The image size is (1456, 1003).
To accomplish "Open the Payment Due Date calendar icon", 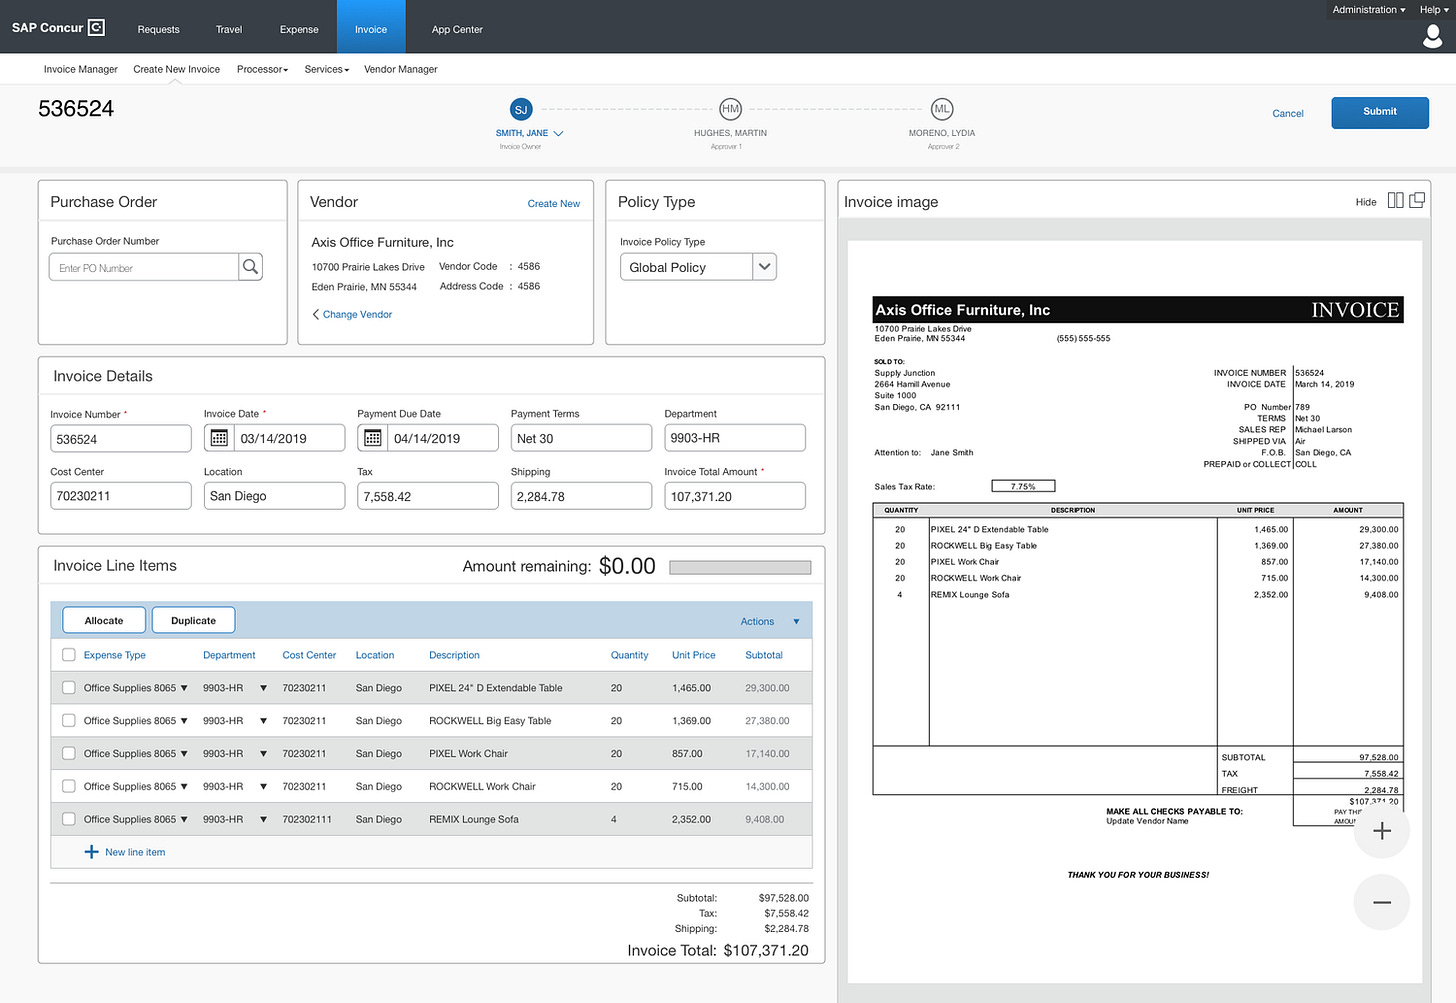I will click(373, 438).
